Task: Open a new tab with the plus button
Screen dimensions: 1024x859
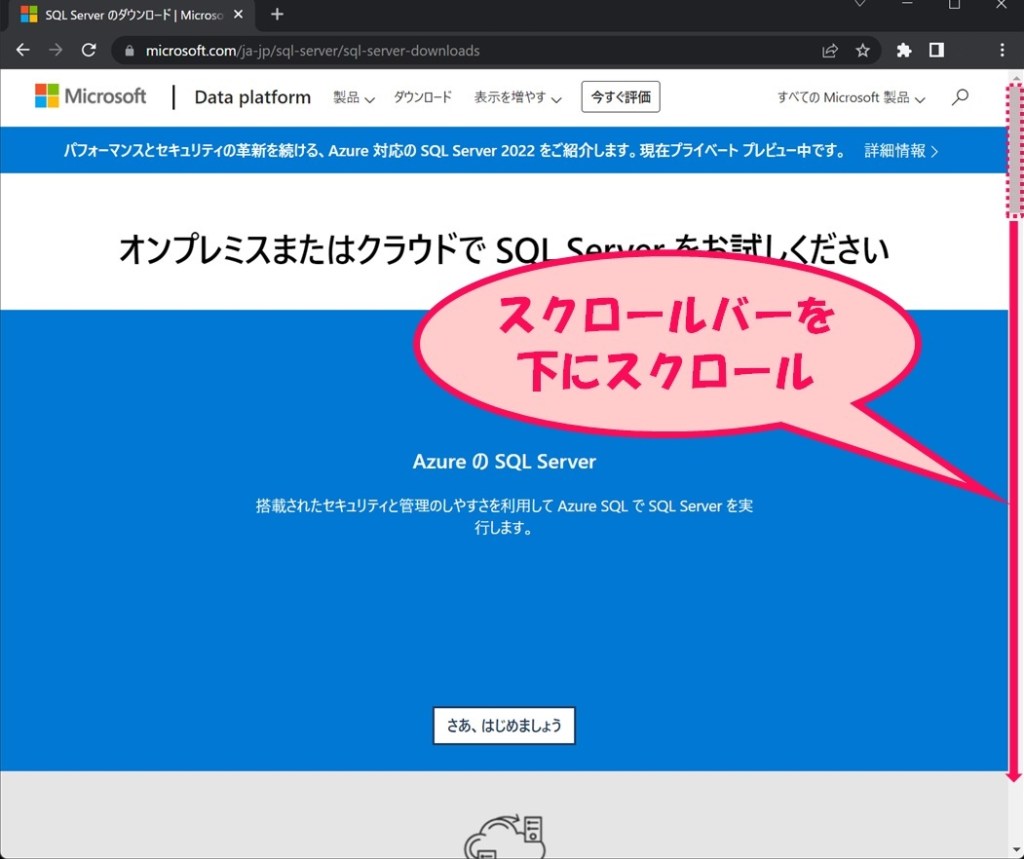Action: coord(277,14)
